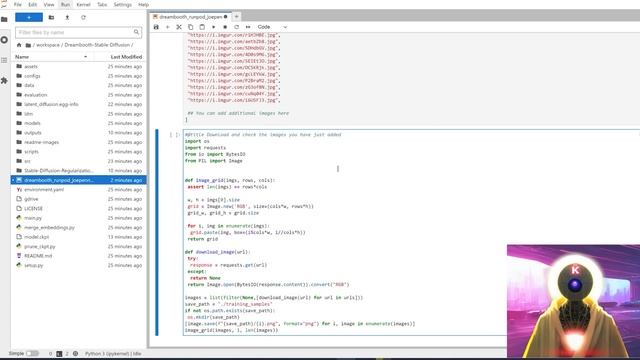Click the workspace breadcrumb link
The height and width of the screenshot is (360, 640).
click(48, 45)
